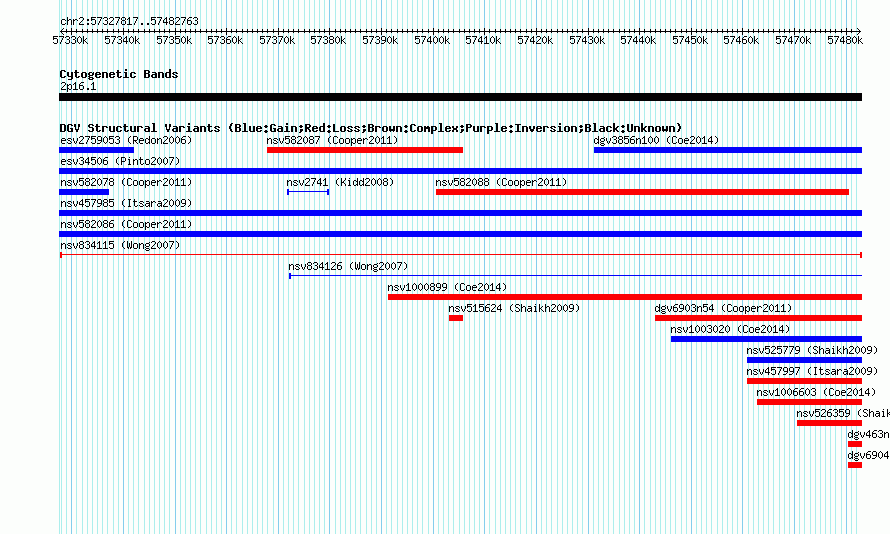Open the dgv463n variant label
Viewport: 890px width, 534px height.
868,434
